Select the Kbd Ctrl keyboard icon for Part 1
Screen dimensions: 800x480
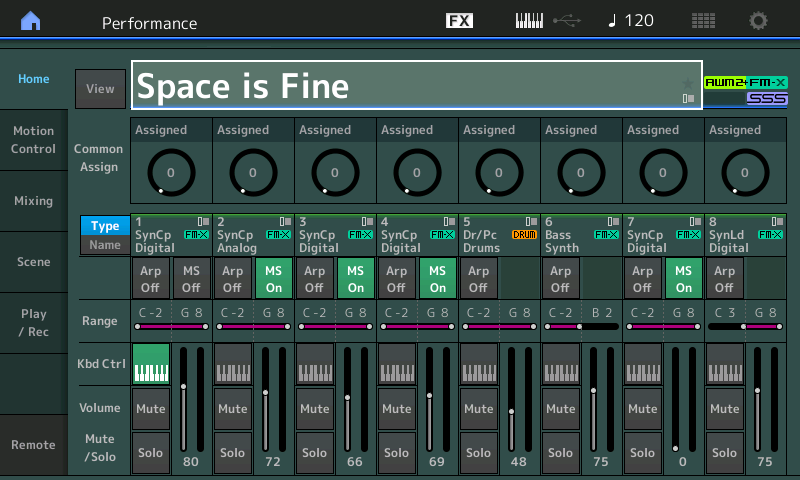click(x=150, y=364)
